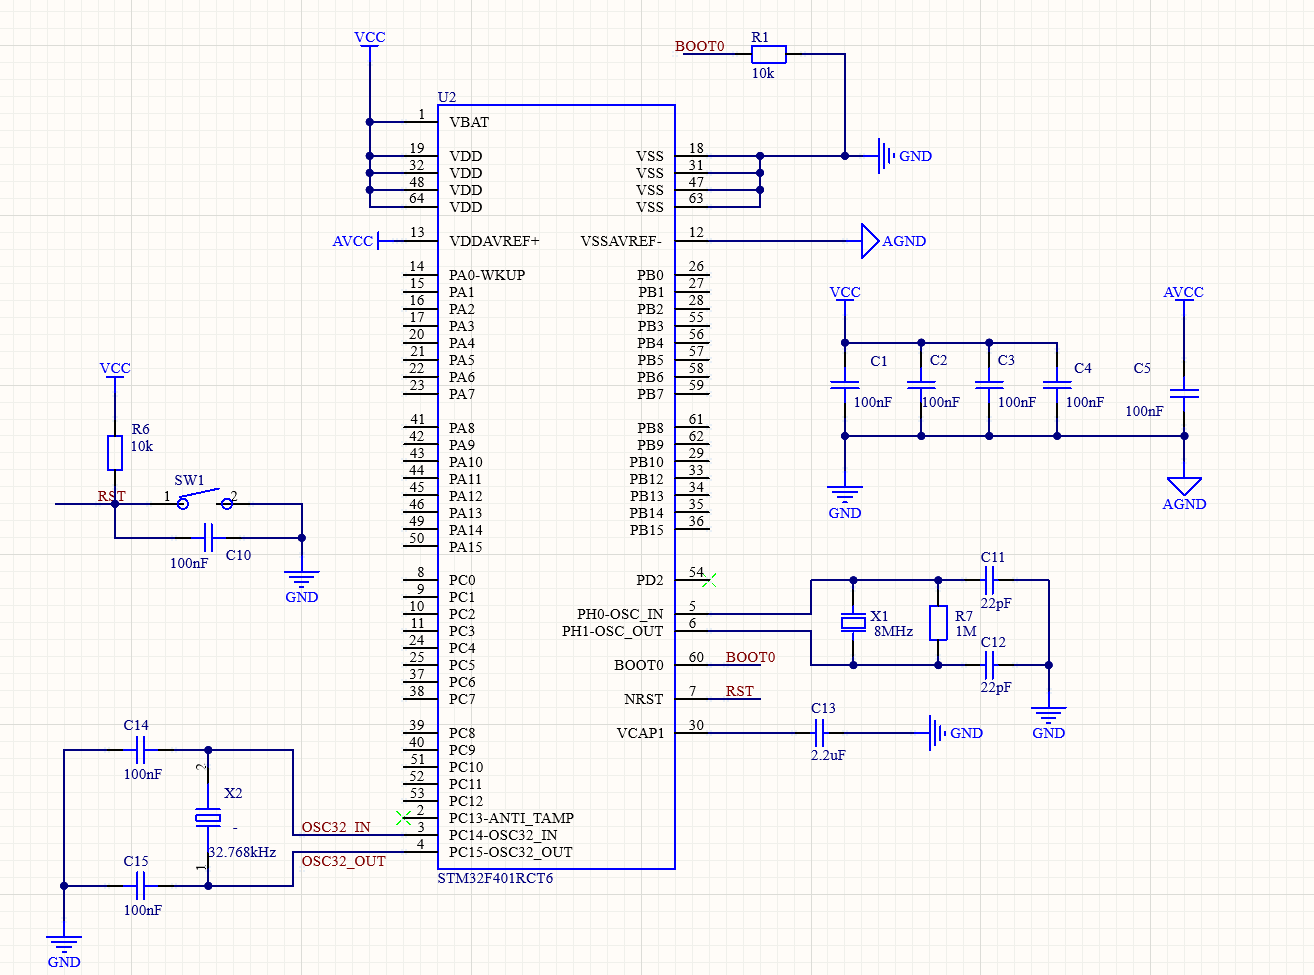The height and width of the screenshot is (975, 1314).
Task: Select capacitor C1 symbol
Action: [x=845, y=384]
